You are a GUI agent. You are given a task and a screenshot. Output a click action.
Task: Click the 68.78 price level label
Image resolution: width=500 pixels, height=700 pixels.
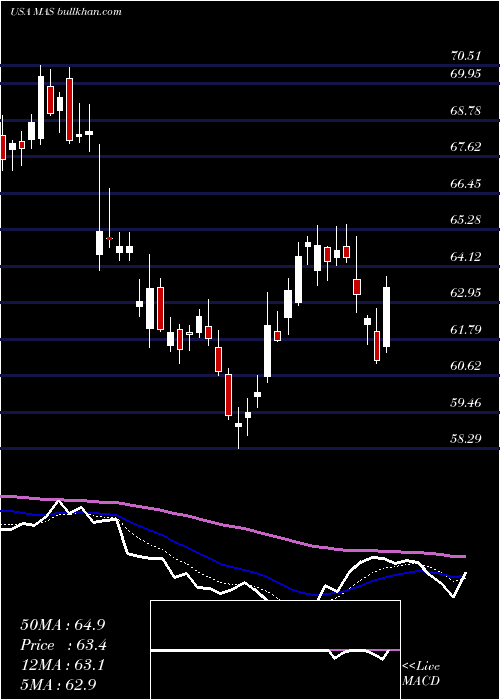(466, 110)
